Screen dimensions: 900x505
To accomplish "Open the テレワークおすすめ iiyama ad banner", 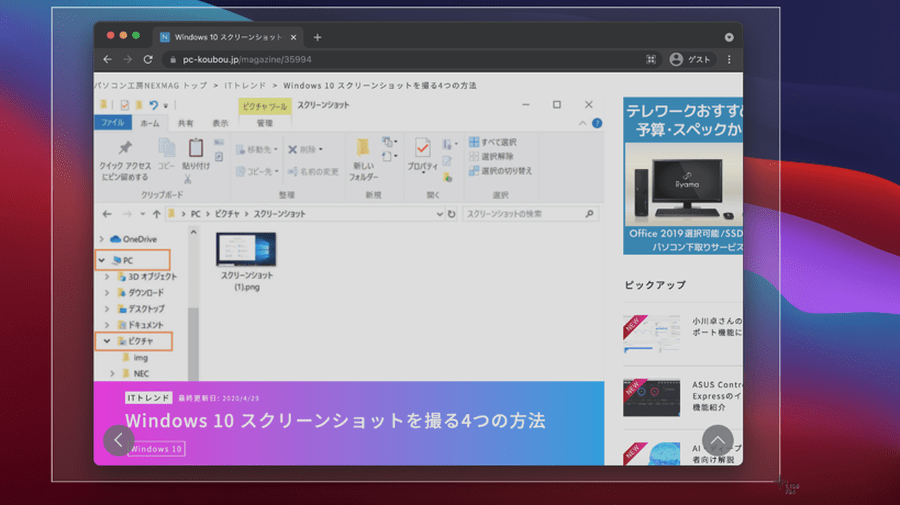I will 683,176.
